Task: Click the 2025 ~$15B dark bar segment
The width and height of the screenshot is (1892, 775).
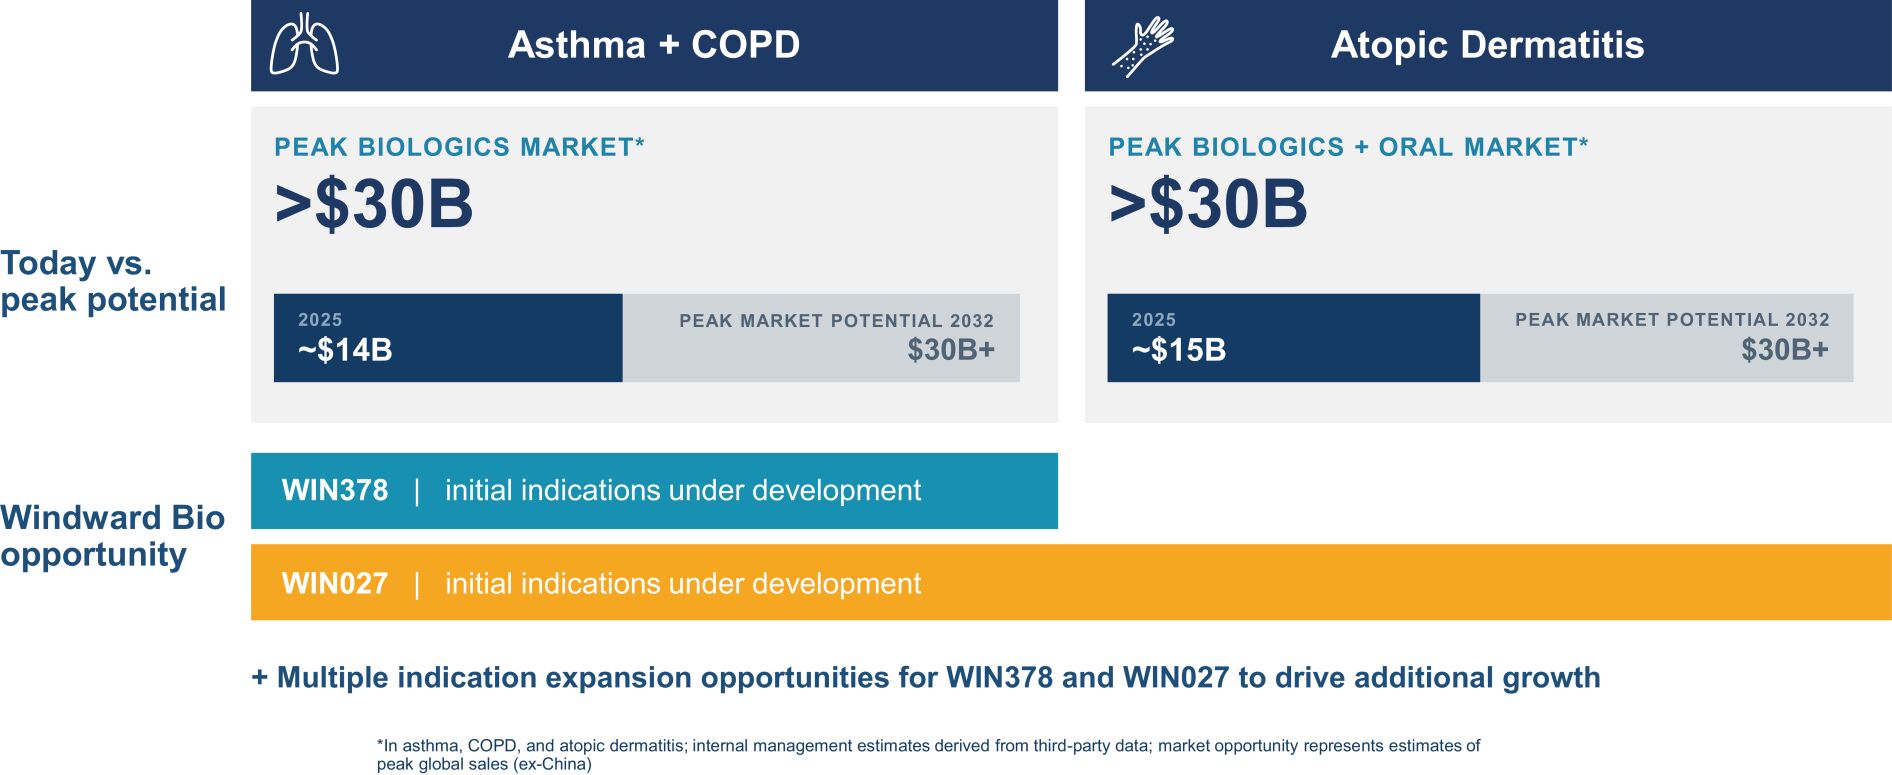Action: point(1293,338)
